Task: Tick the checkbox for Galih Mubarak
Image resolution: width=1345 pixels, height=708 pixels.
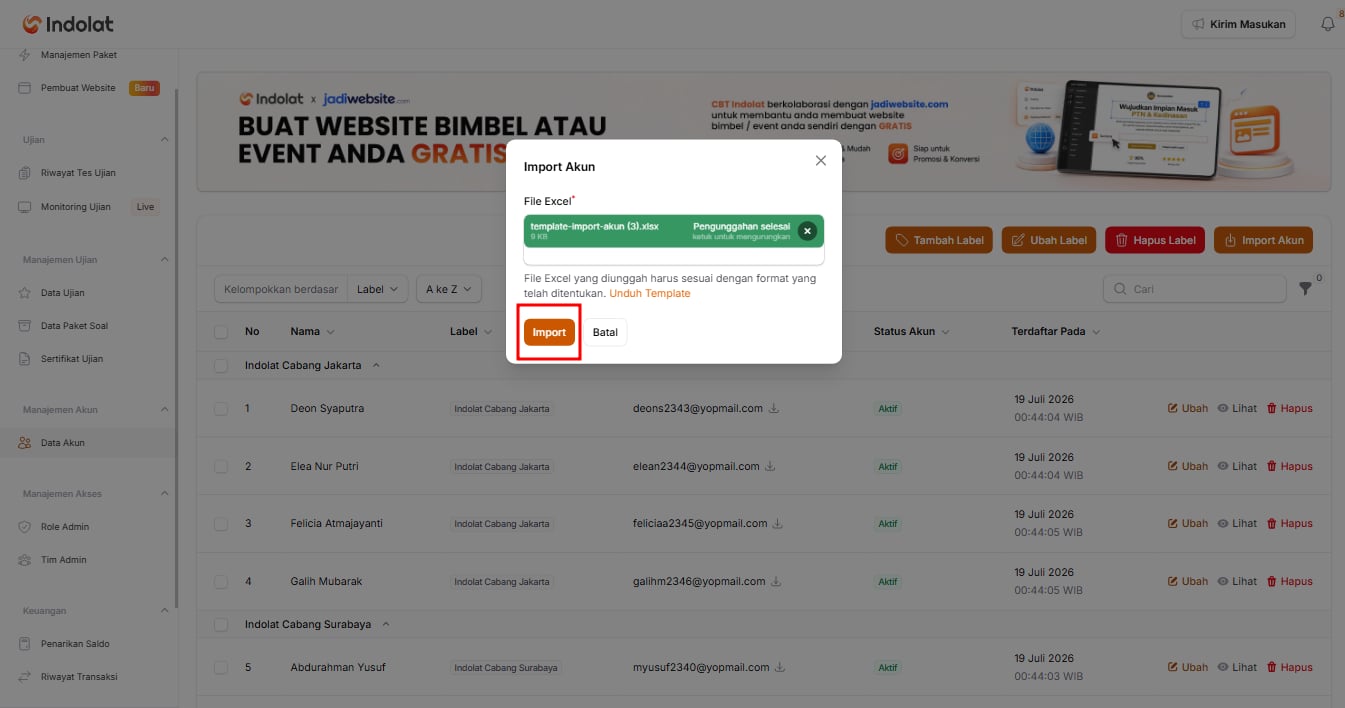Action: click(x=221, y=582)
